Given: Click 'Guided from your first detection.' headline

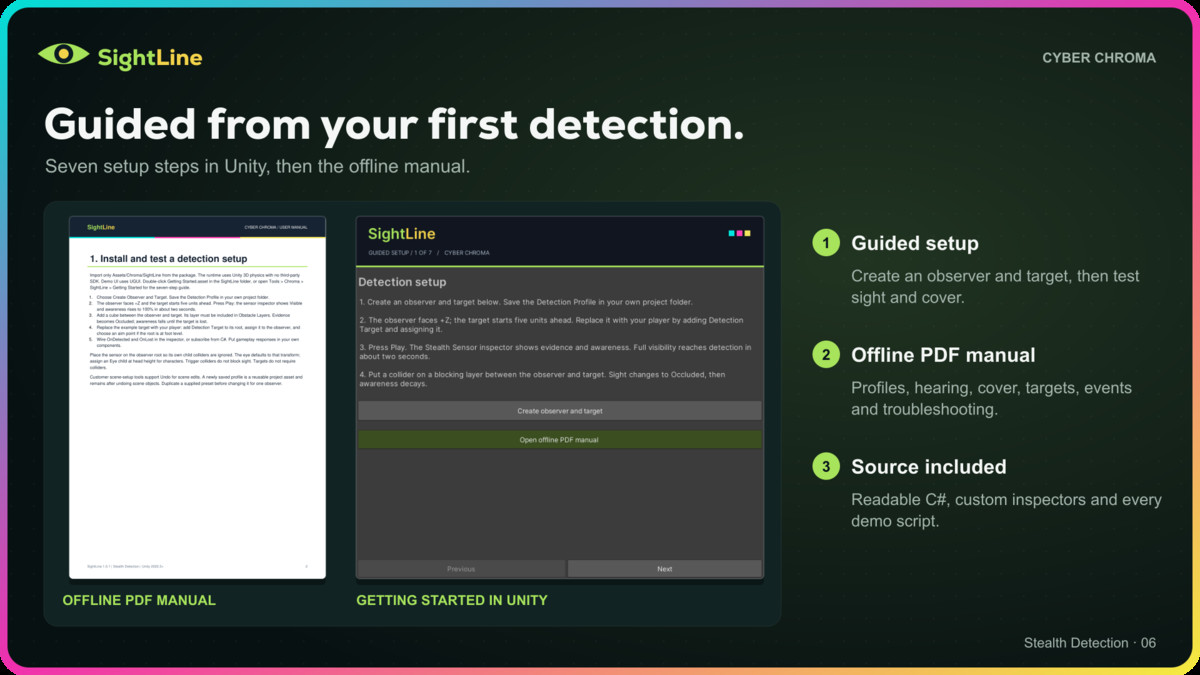Looking at the screenshot, I should [x=394, y=124].
